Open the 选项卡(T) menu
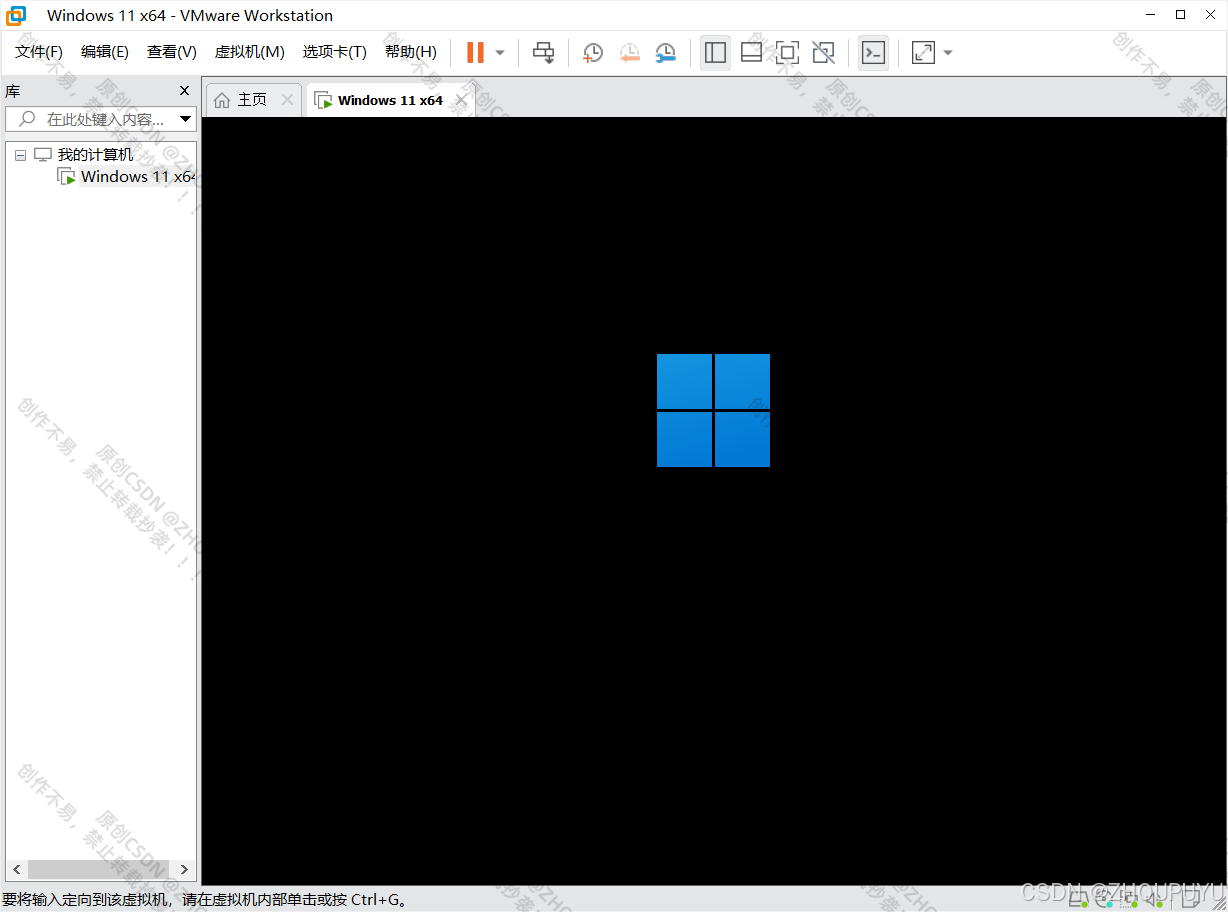 [335, 52]
